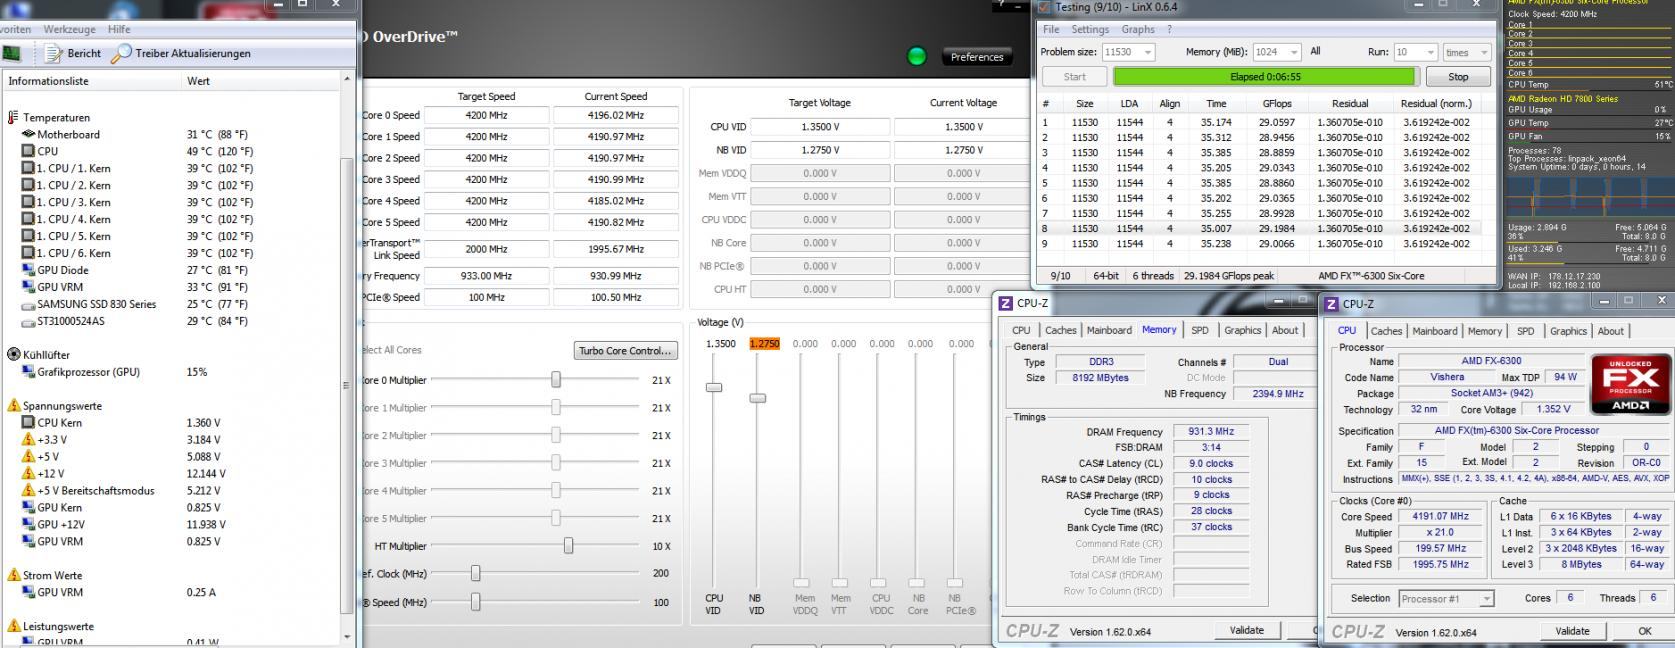Screen dimensions: 1675x648
Task: Click the Motherboard chip icon
Action: coord(28,134)
